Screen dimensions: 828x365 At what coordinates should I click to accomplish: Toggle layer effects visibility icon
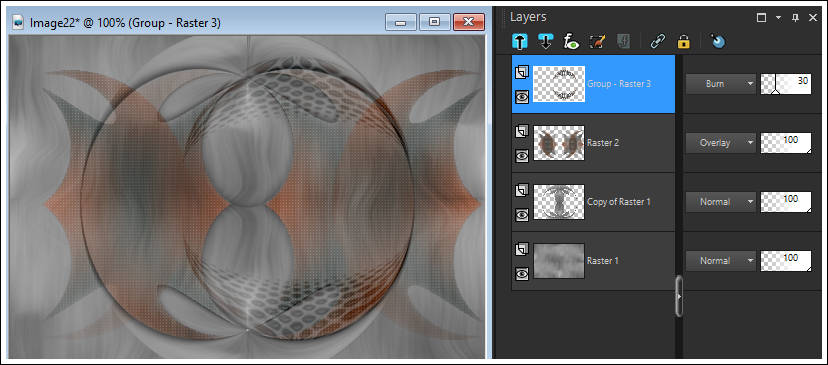pos(570,41)
